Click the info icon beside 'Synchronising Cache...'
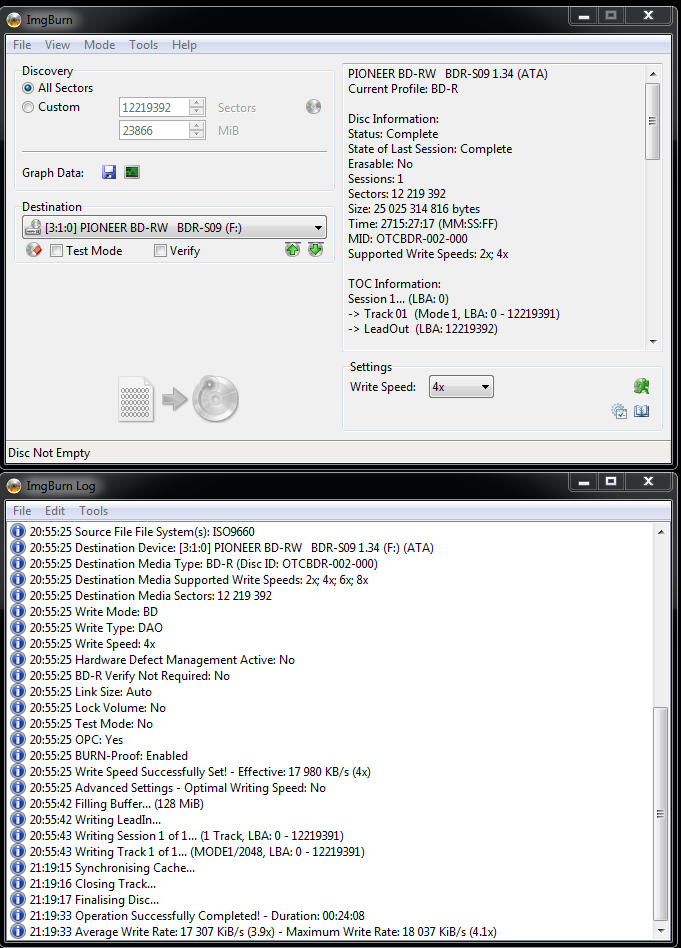The width and height of the screenshot is (681, 948). click(18, 868)
